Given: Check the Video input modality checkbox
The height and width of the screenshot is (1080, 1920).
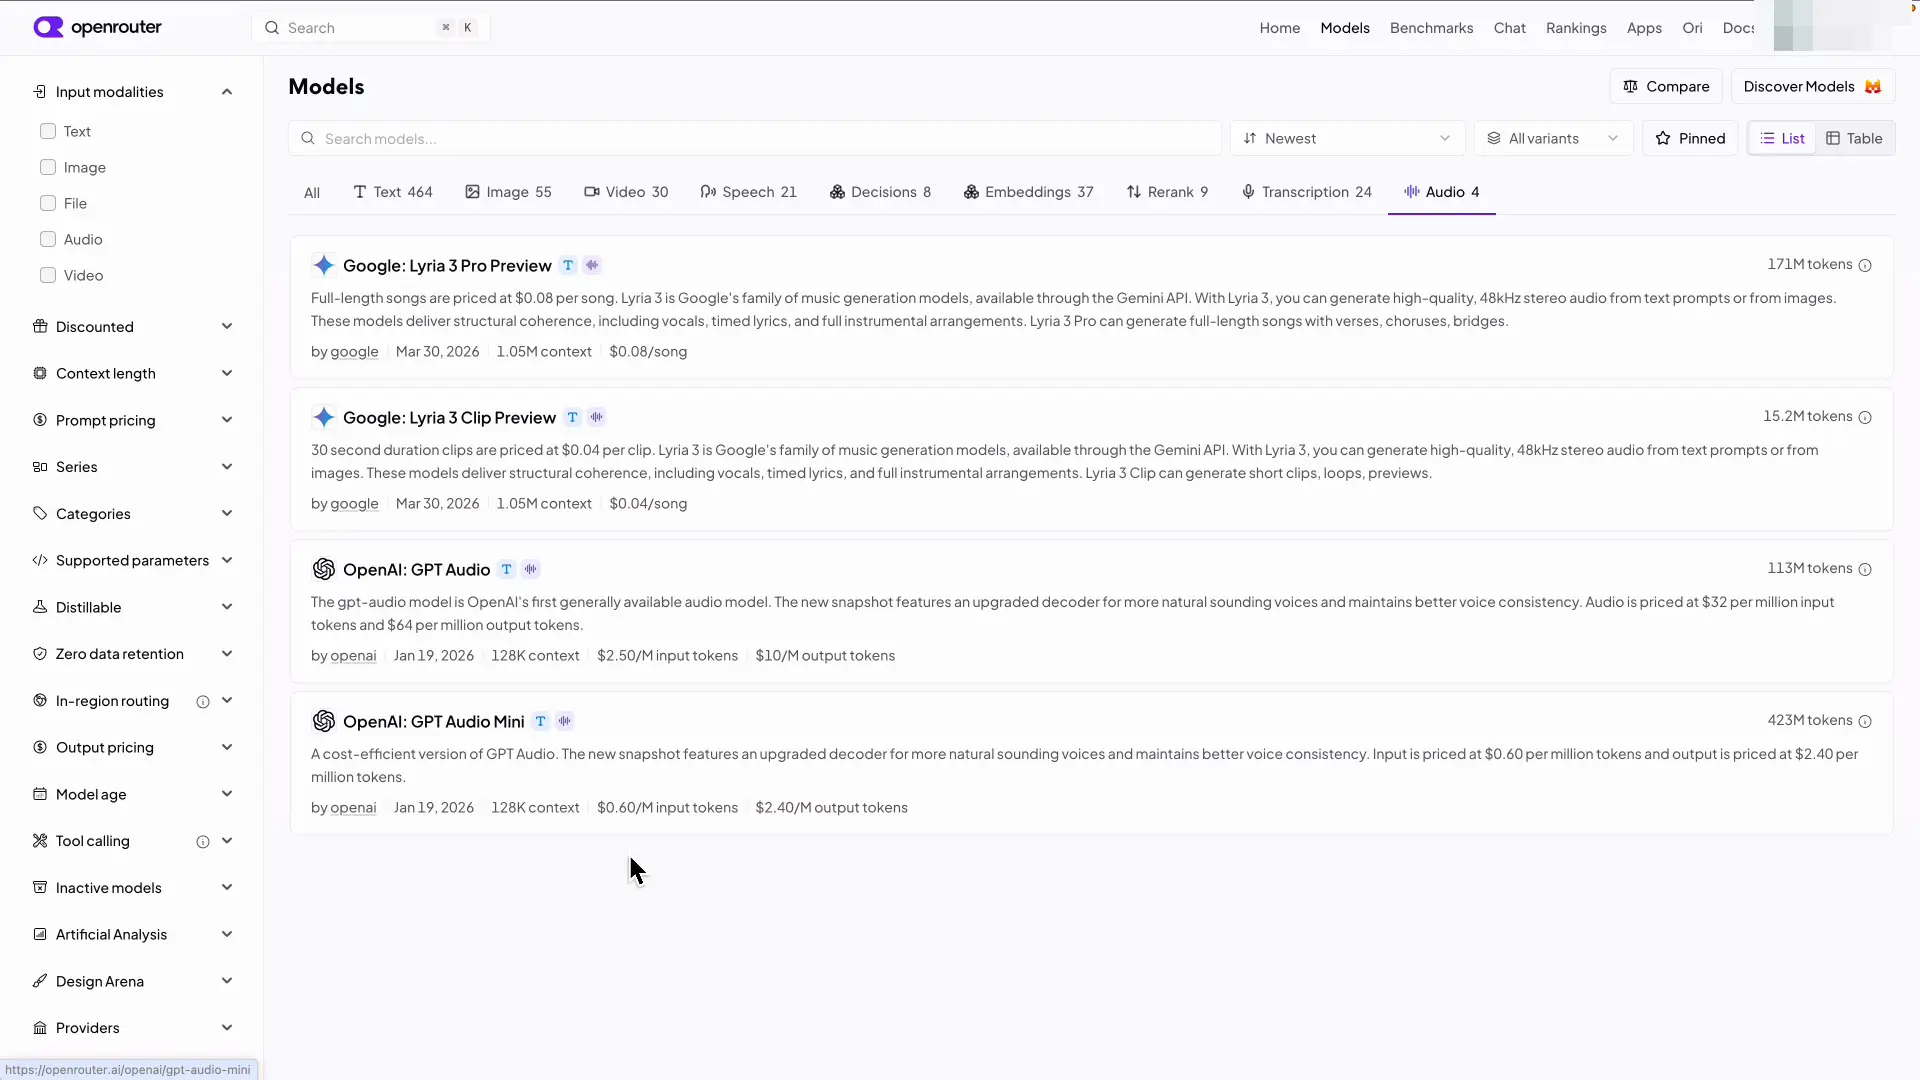Looking at the screenshot, I should [x=48, y=275].
